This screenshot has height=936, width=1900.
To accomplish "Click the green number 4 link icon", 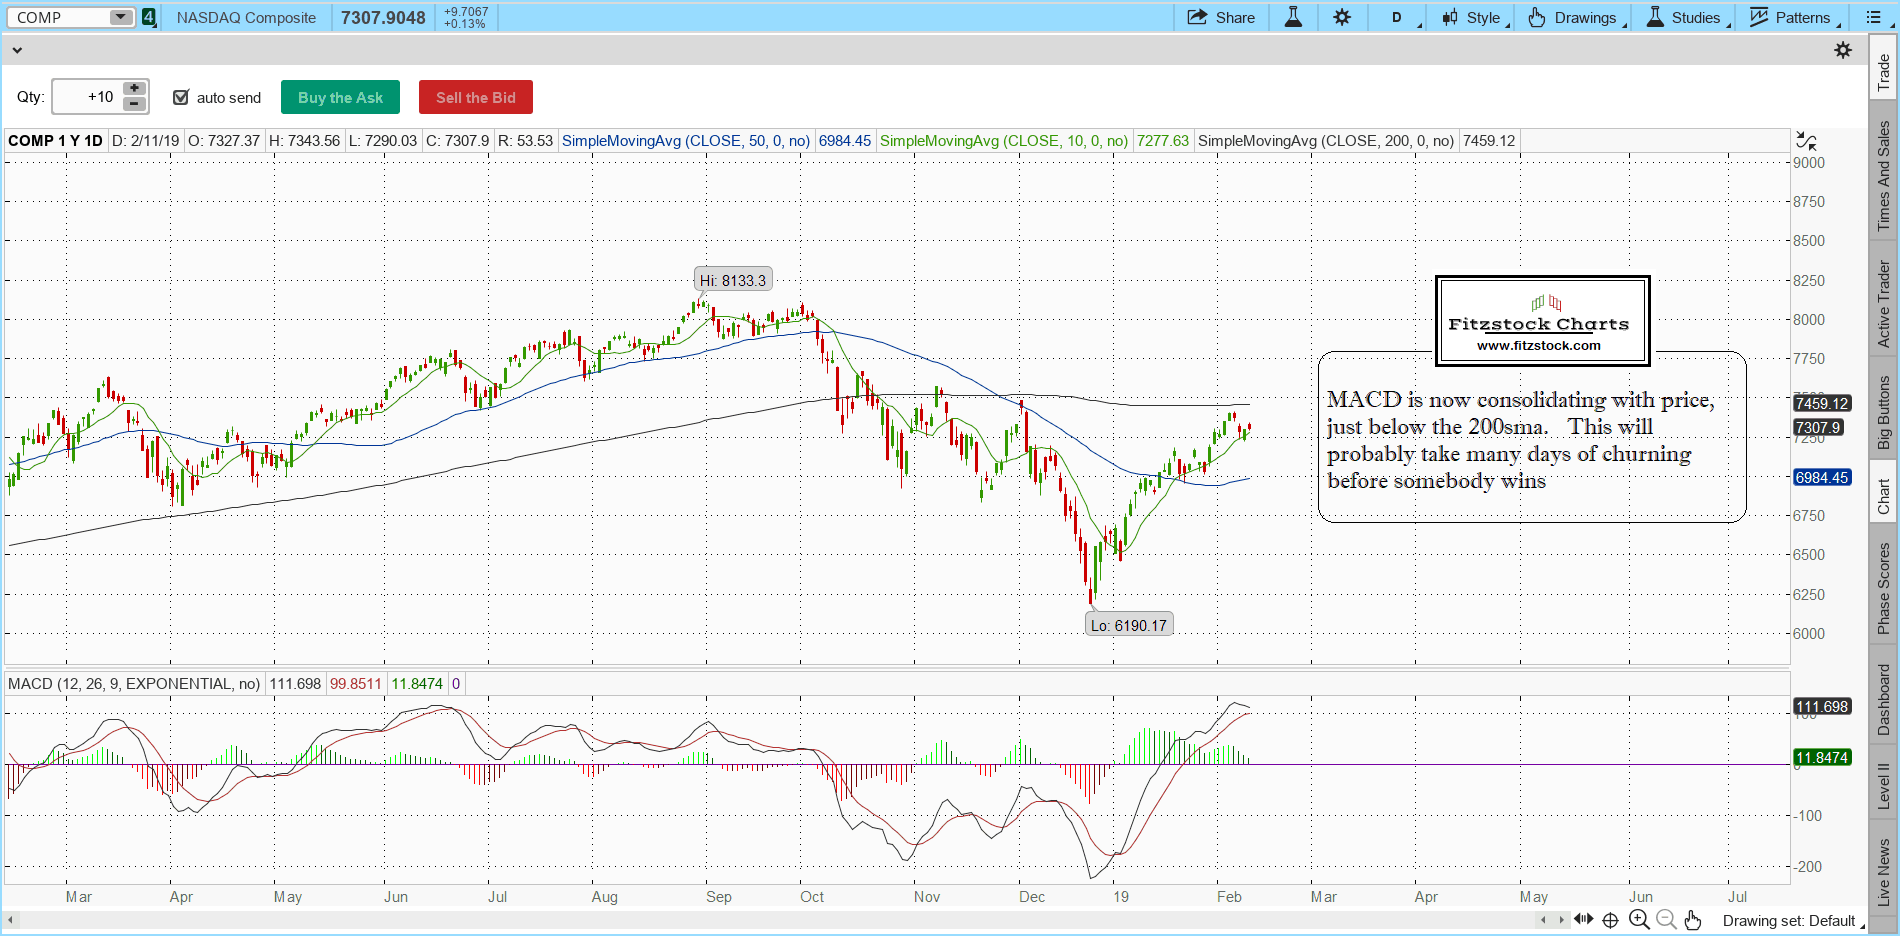I will coord(149,17).
